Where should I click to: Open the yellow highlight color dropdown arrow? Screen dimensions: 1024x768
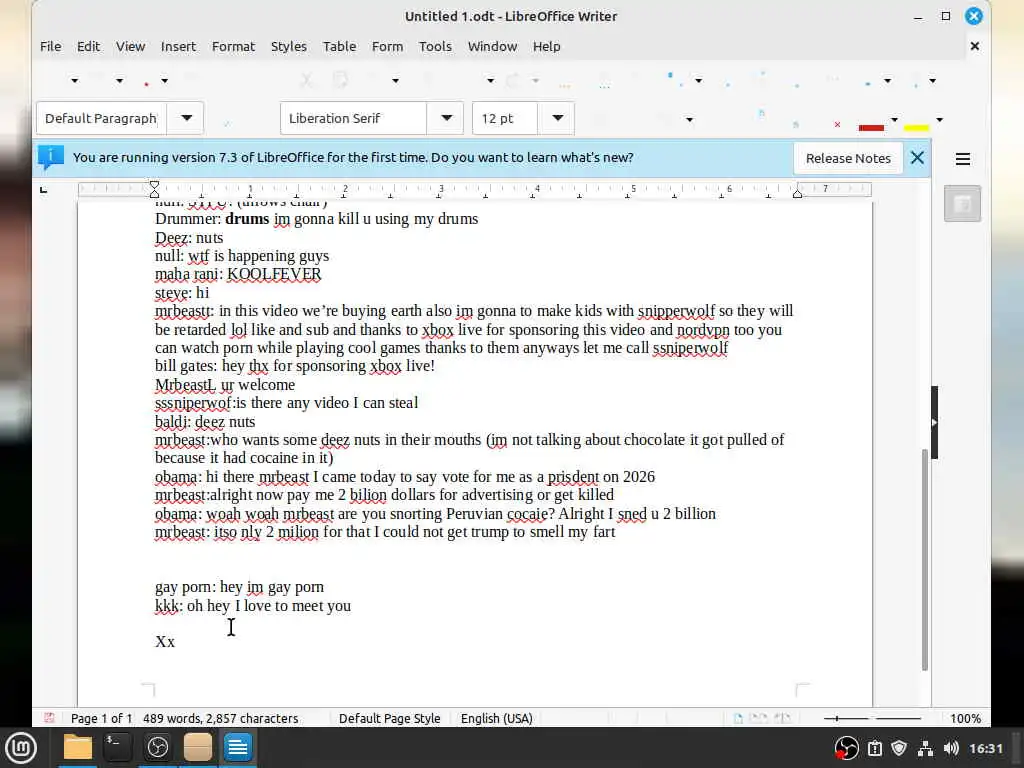point(939,120)
